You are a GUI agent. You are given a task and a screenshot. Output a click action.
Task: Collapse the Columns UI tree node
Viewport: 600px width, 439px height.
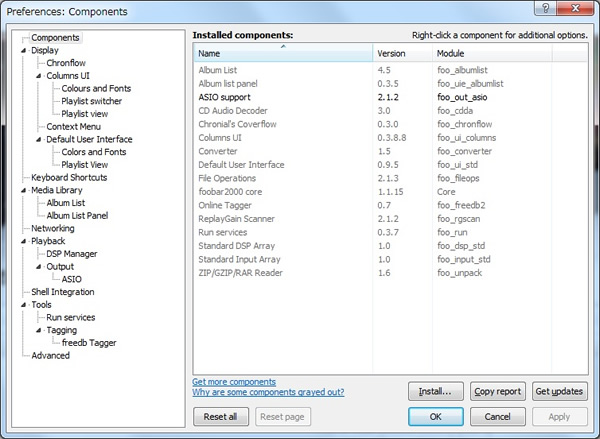click(39, 76)
